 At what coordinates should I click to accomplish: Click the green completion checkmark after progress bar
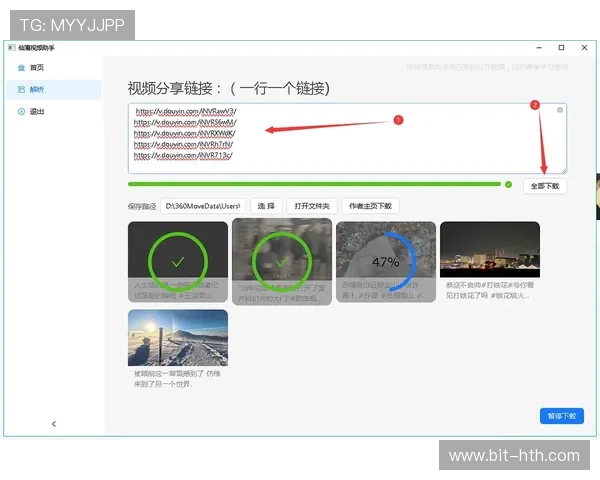pos(508,184)
